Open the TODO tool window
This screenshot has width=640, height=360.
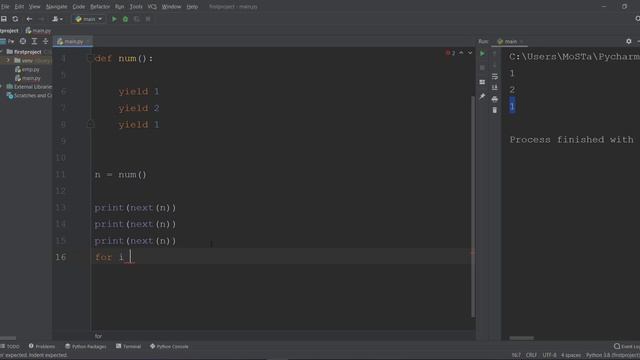tap(10, 346)
